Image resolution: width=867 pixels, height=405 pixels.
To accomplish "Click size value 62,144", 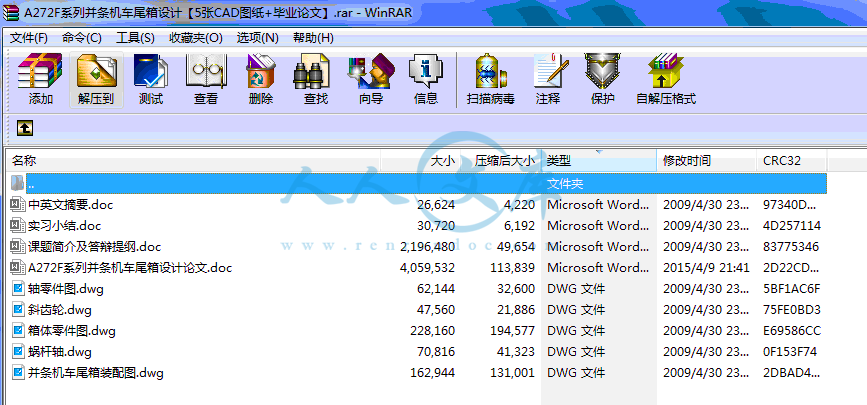I will (436, 289).
